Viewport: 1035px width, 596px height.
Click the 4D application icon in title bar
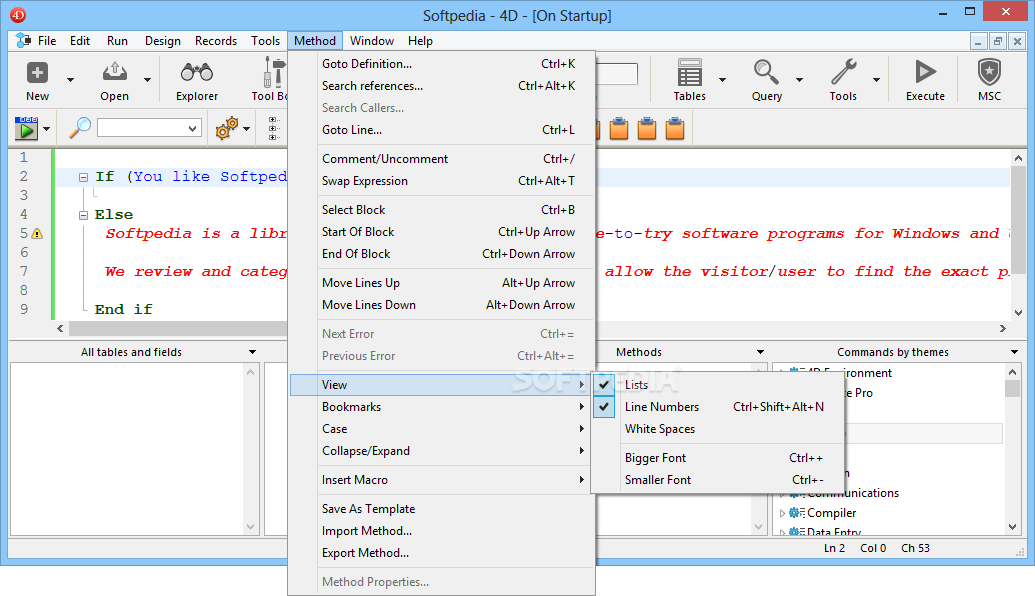pos(18,15)
